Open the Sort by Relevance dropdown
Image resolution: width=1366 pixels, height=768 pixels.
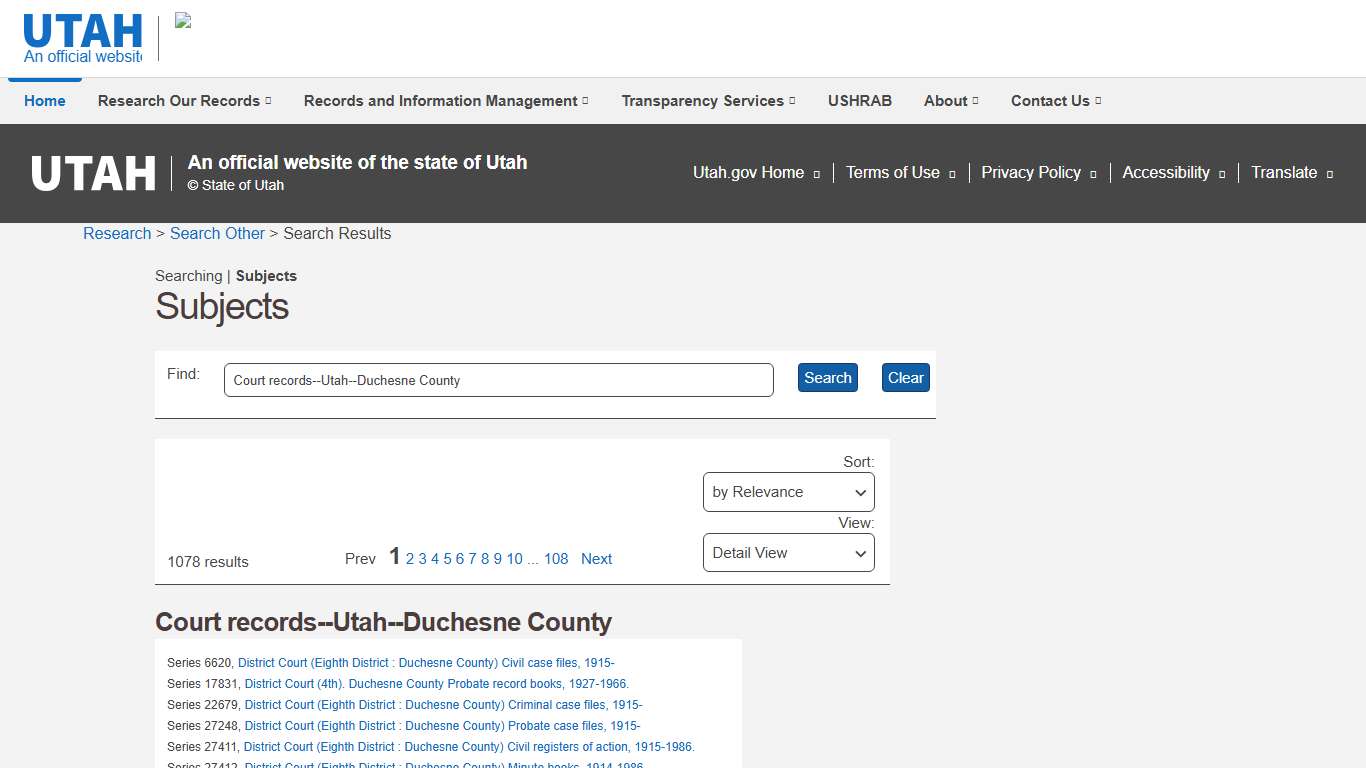click(x=788, y=492)
